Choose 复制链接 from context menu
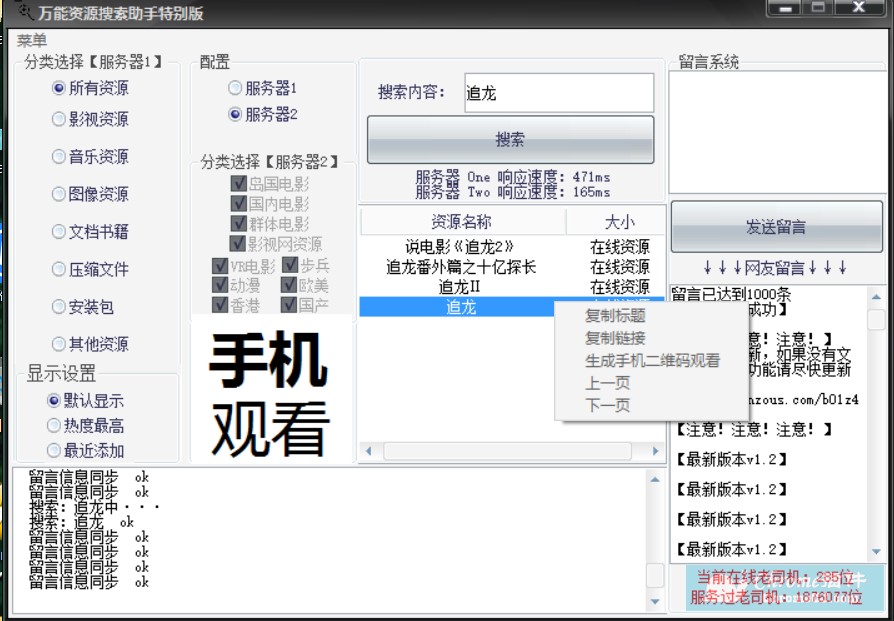 (x=615, y=338)
